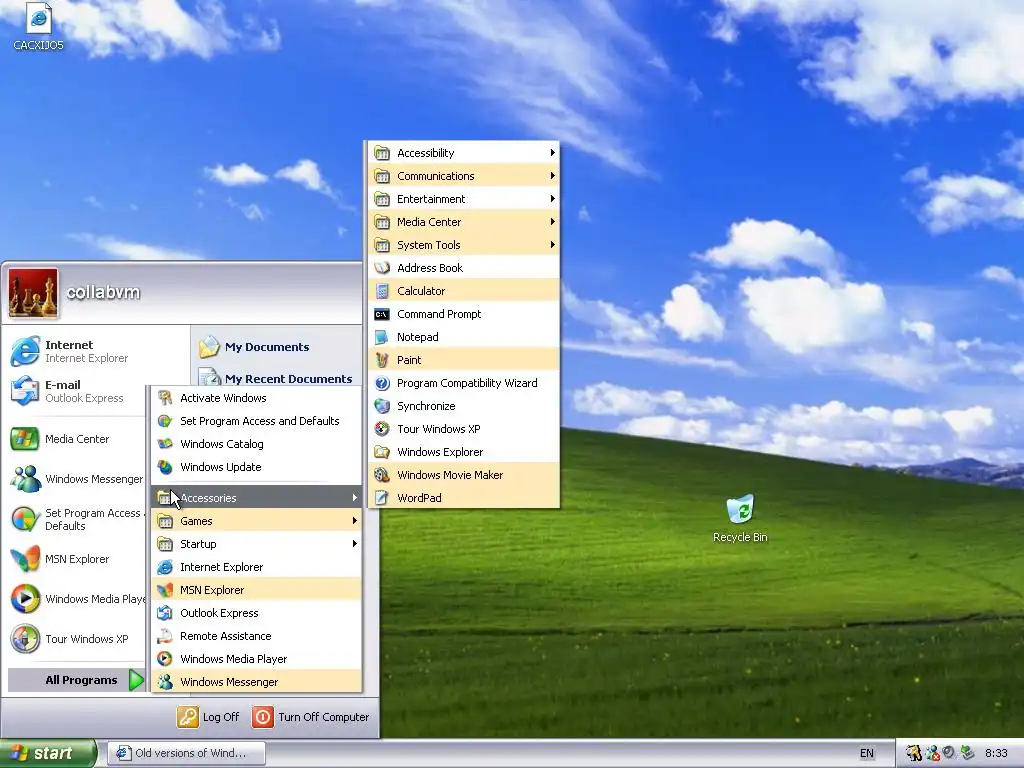
Task: Open Address Book
Action: pyautogui.click(x=464, y=268)
